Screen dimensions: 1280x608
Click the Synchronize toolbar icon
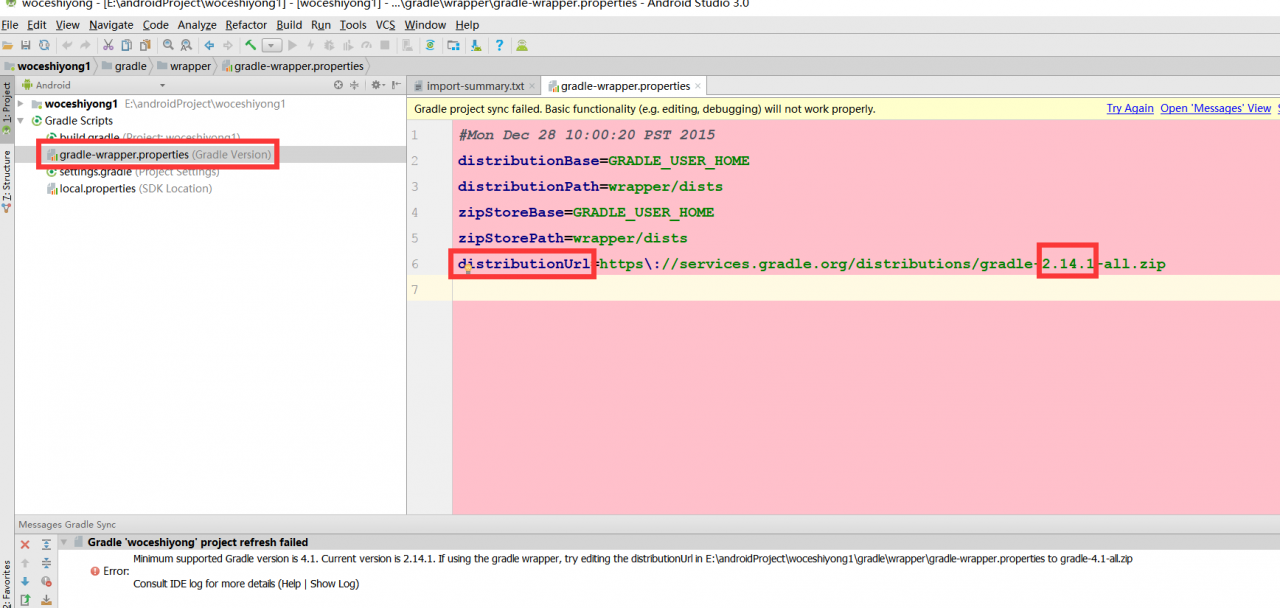(44, 45)
